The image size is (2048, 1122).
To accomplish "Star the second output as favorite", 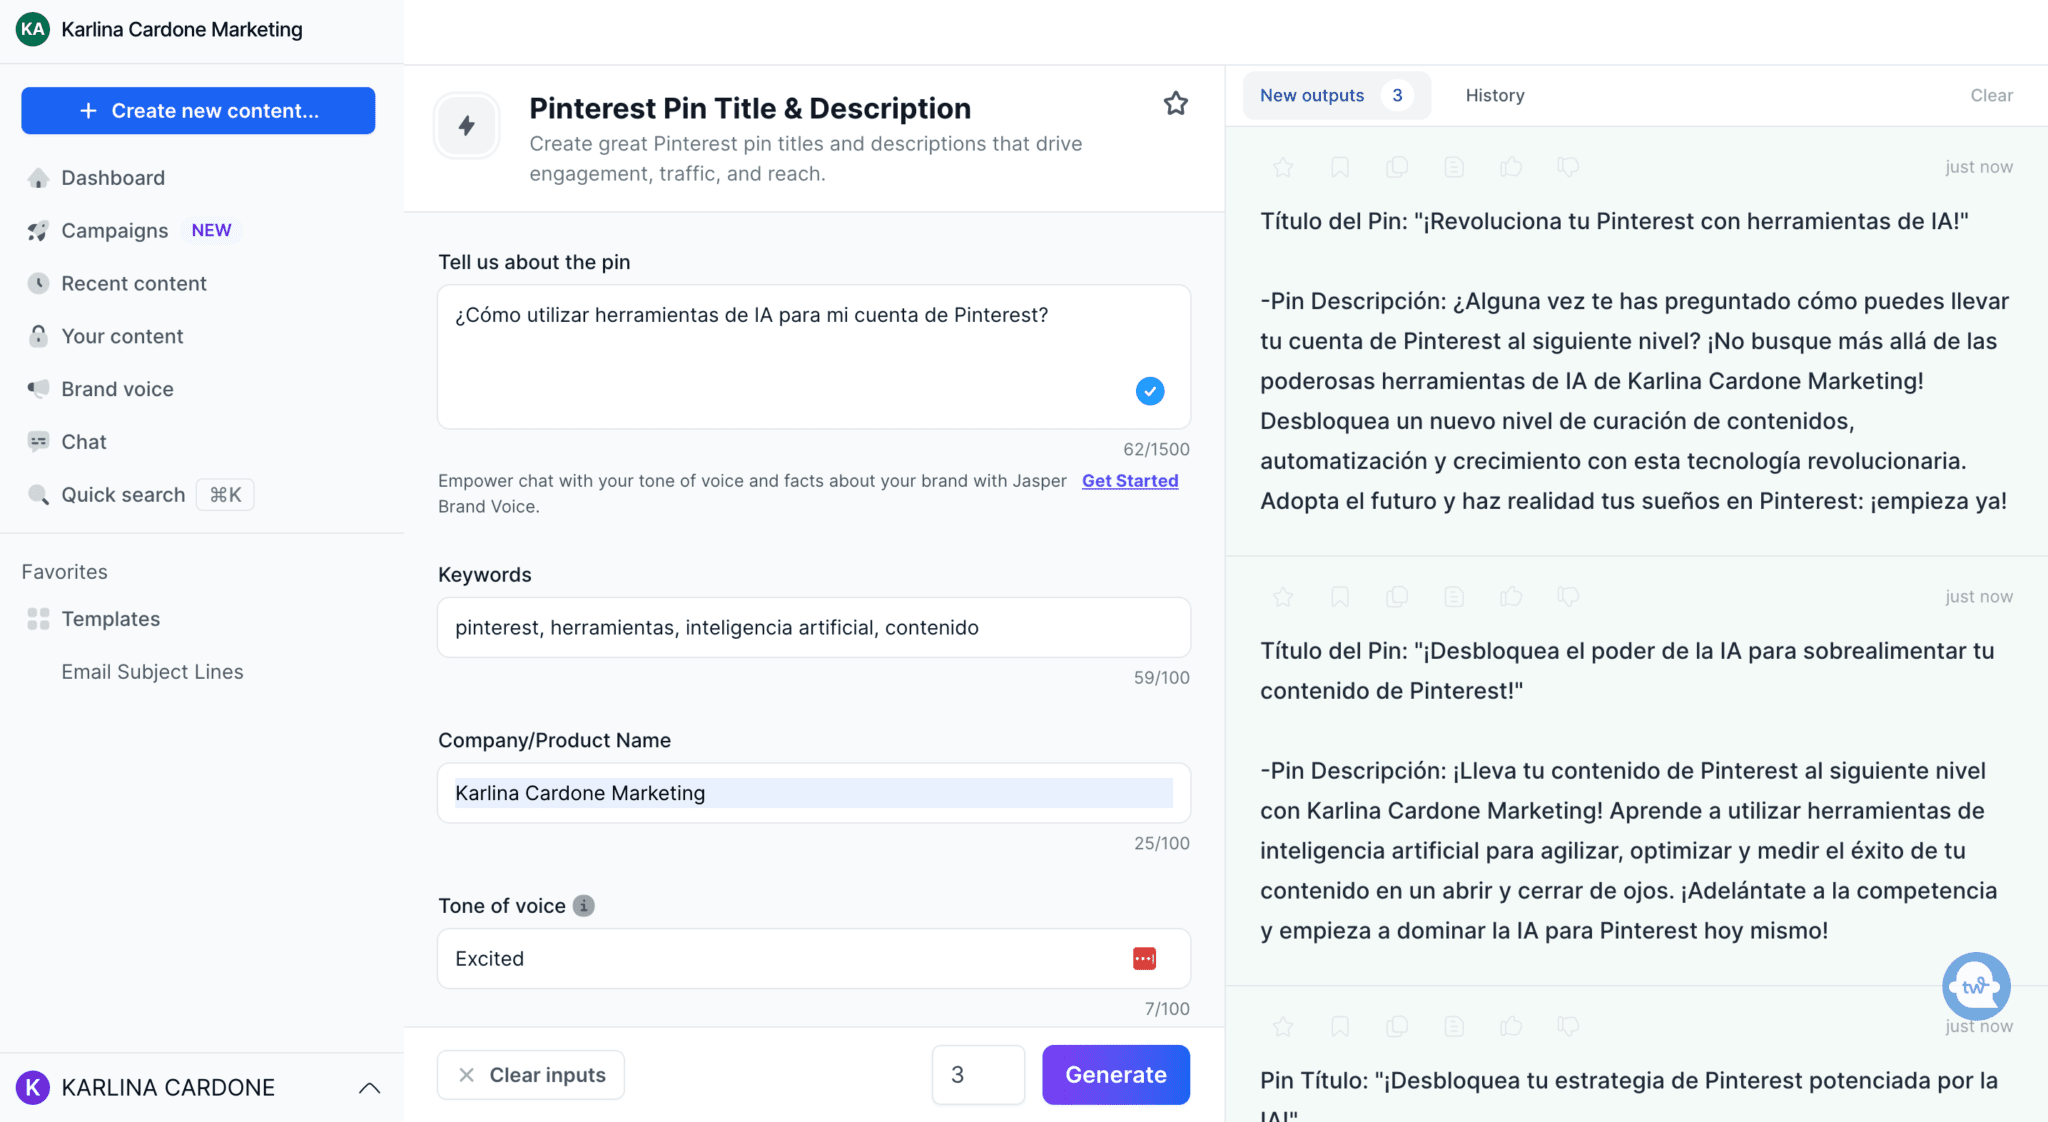I will click(1283, 596).
